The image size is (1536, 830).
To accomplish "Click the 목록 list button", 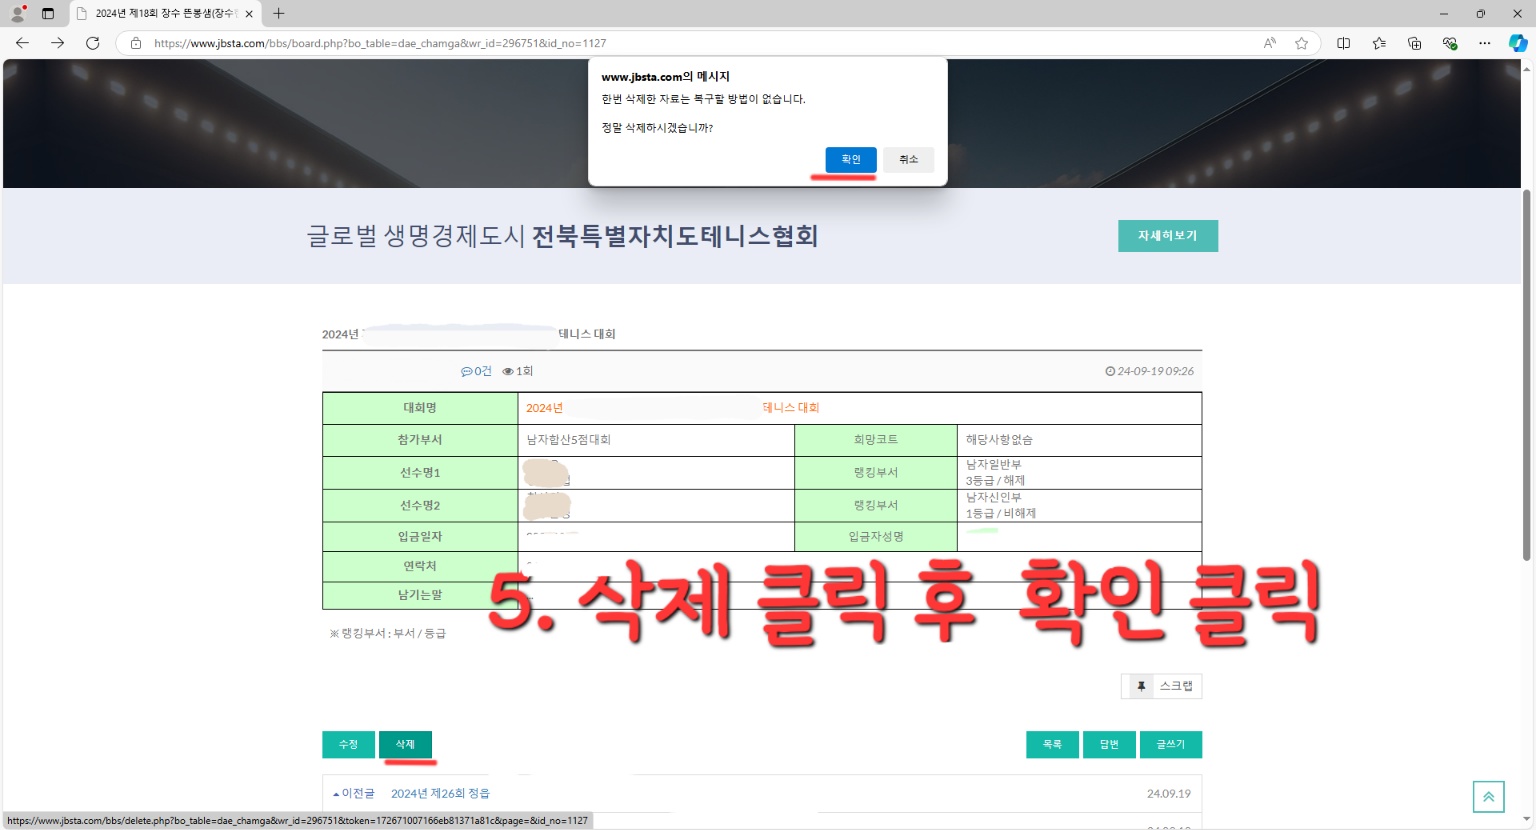I will pyautogui.click(x=1052, y=745).
